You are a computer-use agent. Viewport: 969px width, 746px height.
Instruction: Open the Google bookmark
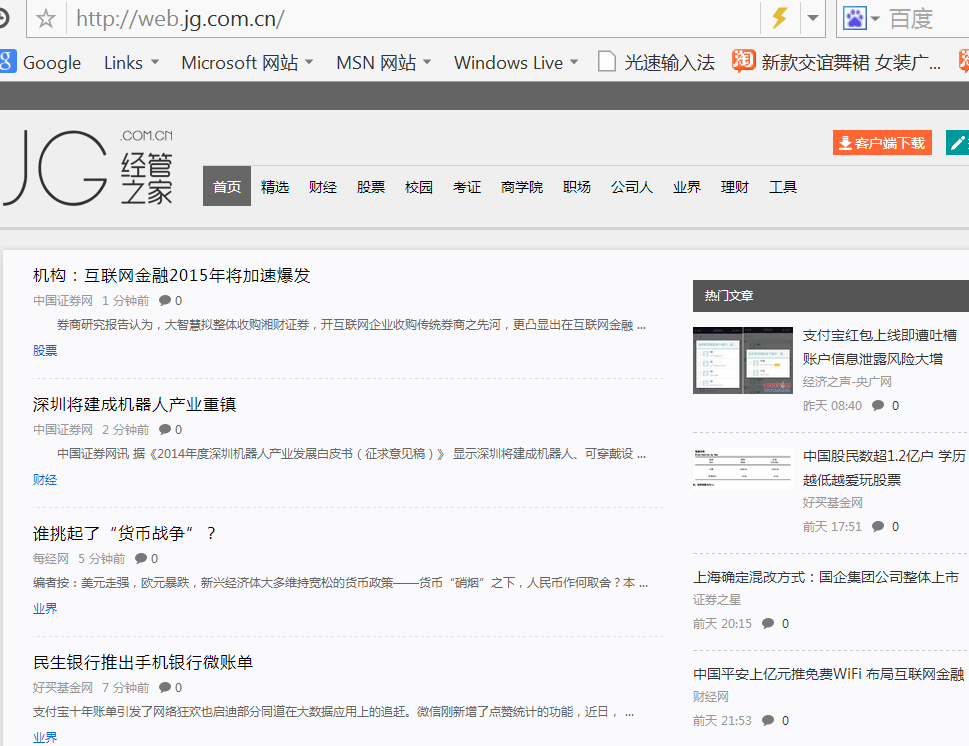click(x=41, y=62)
